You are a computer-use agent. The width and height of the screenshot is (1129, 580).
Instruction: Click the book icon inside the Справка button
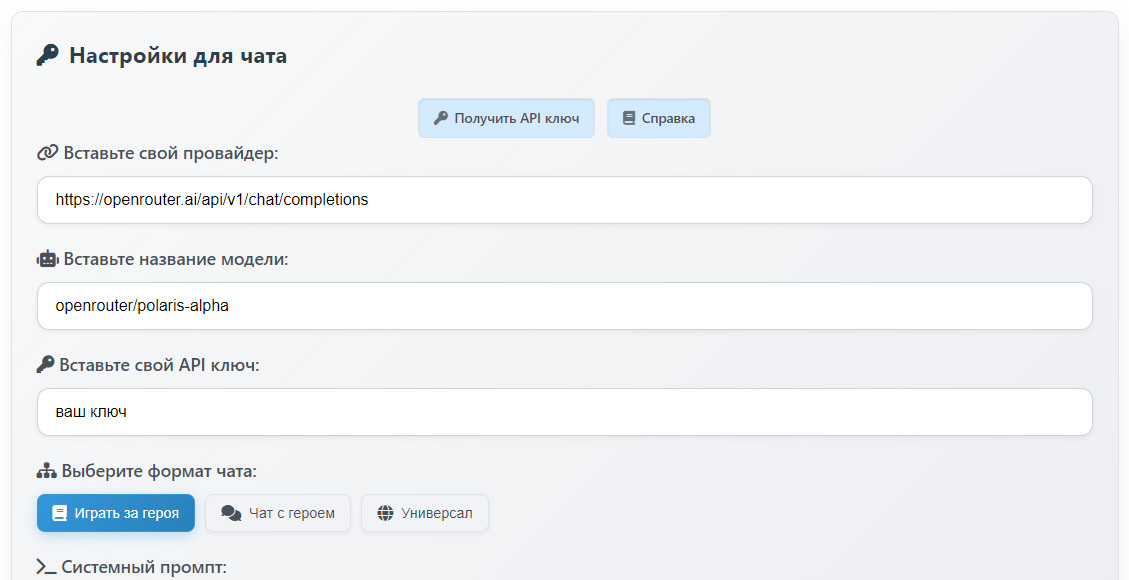[629, 118]
